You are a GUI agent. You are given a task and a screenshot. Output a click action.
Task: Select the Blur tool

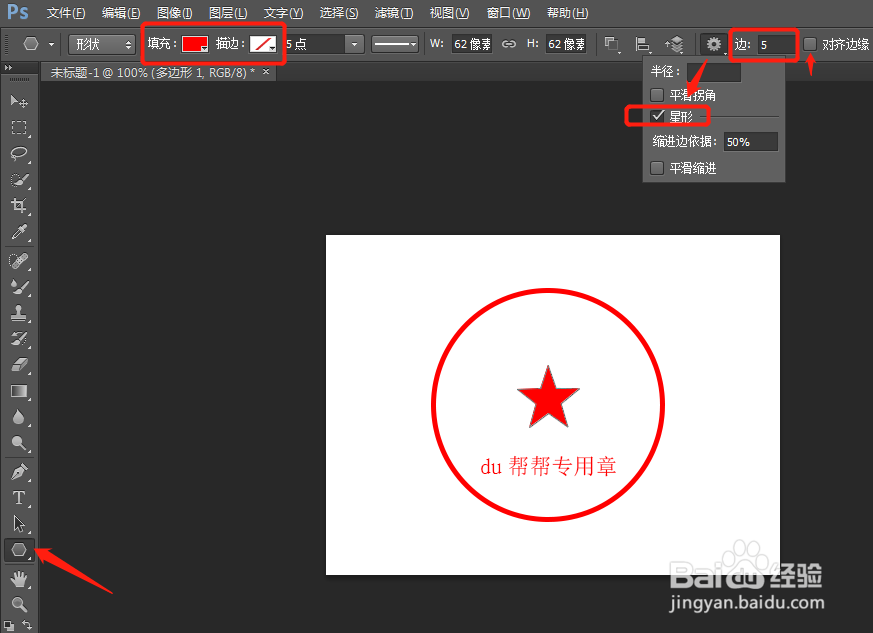coord(19,417)
